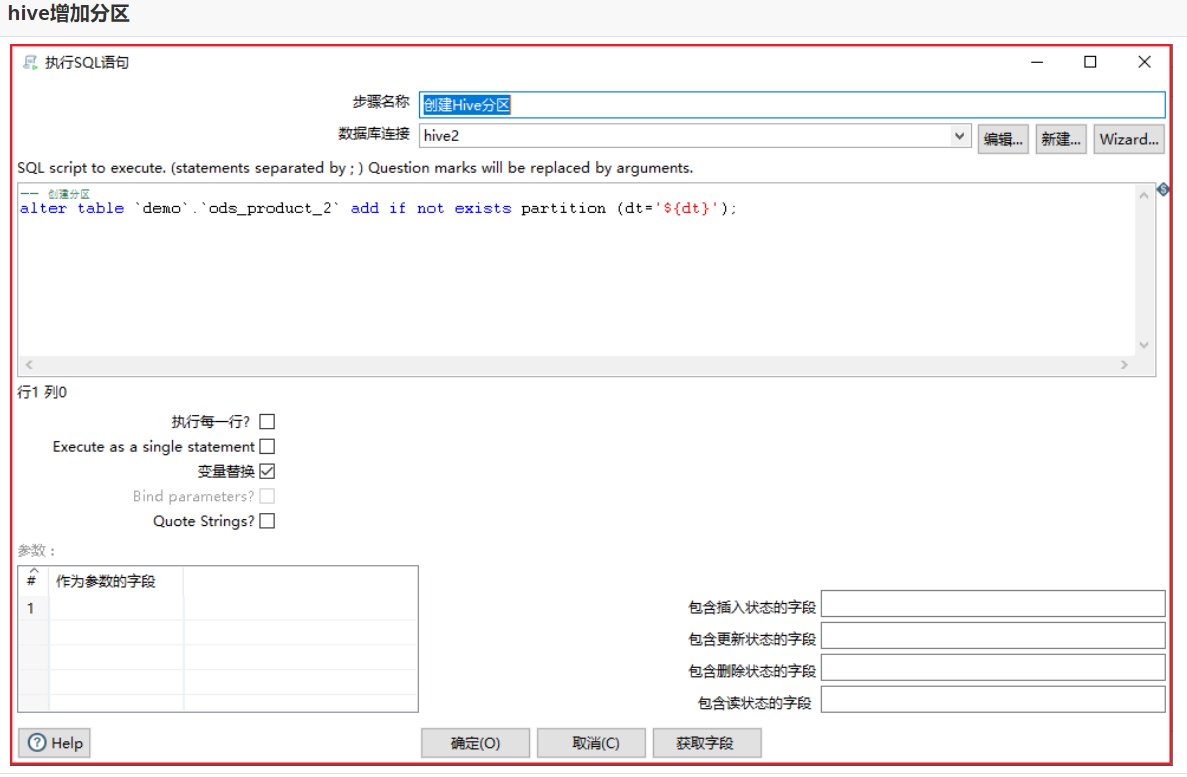Check Execute as a single statement

[x=267, y=446]
